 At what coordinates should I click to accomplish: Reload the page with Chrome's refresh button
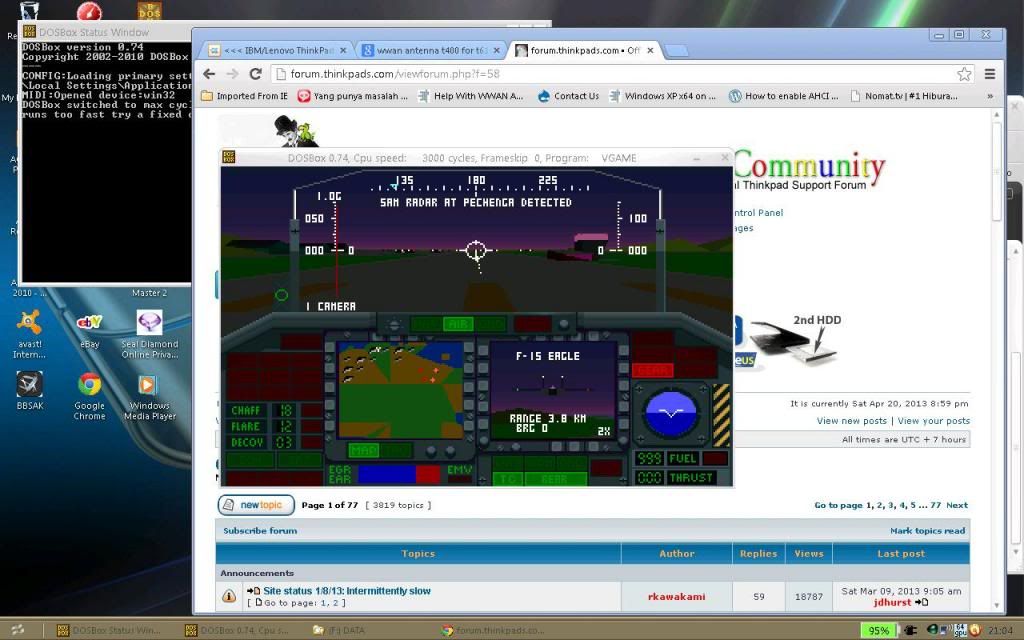tap(255, 74)
